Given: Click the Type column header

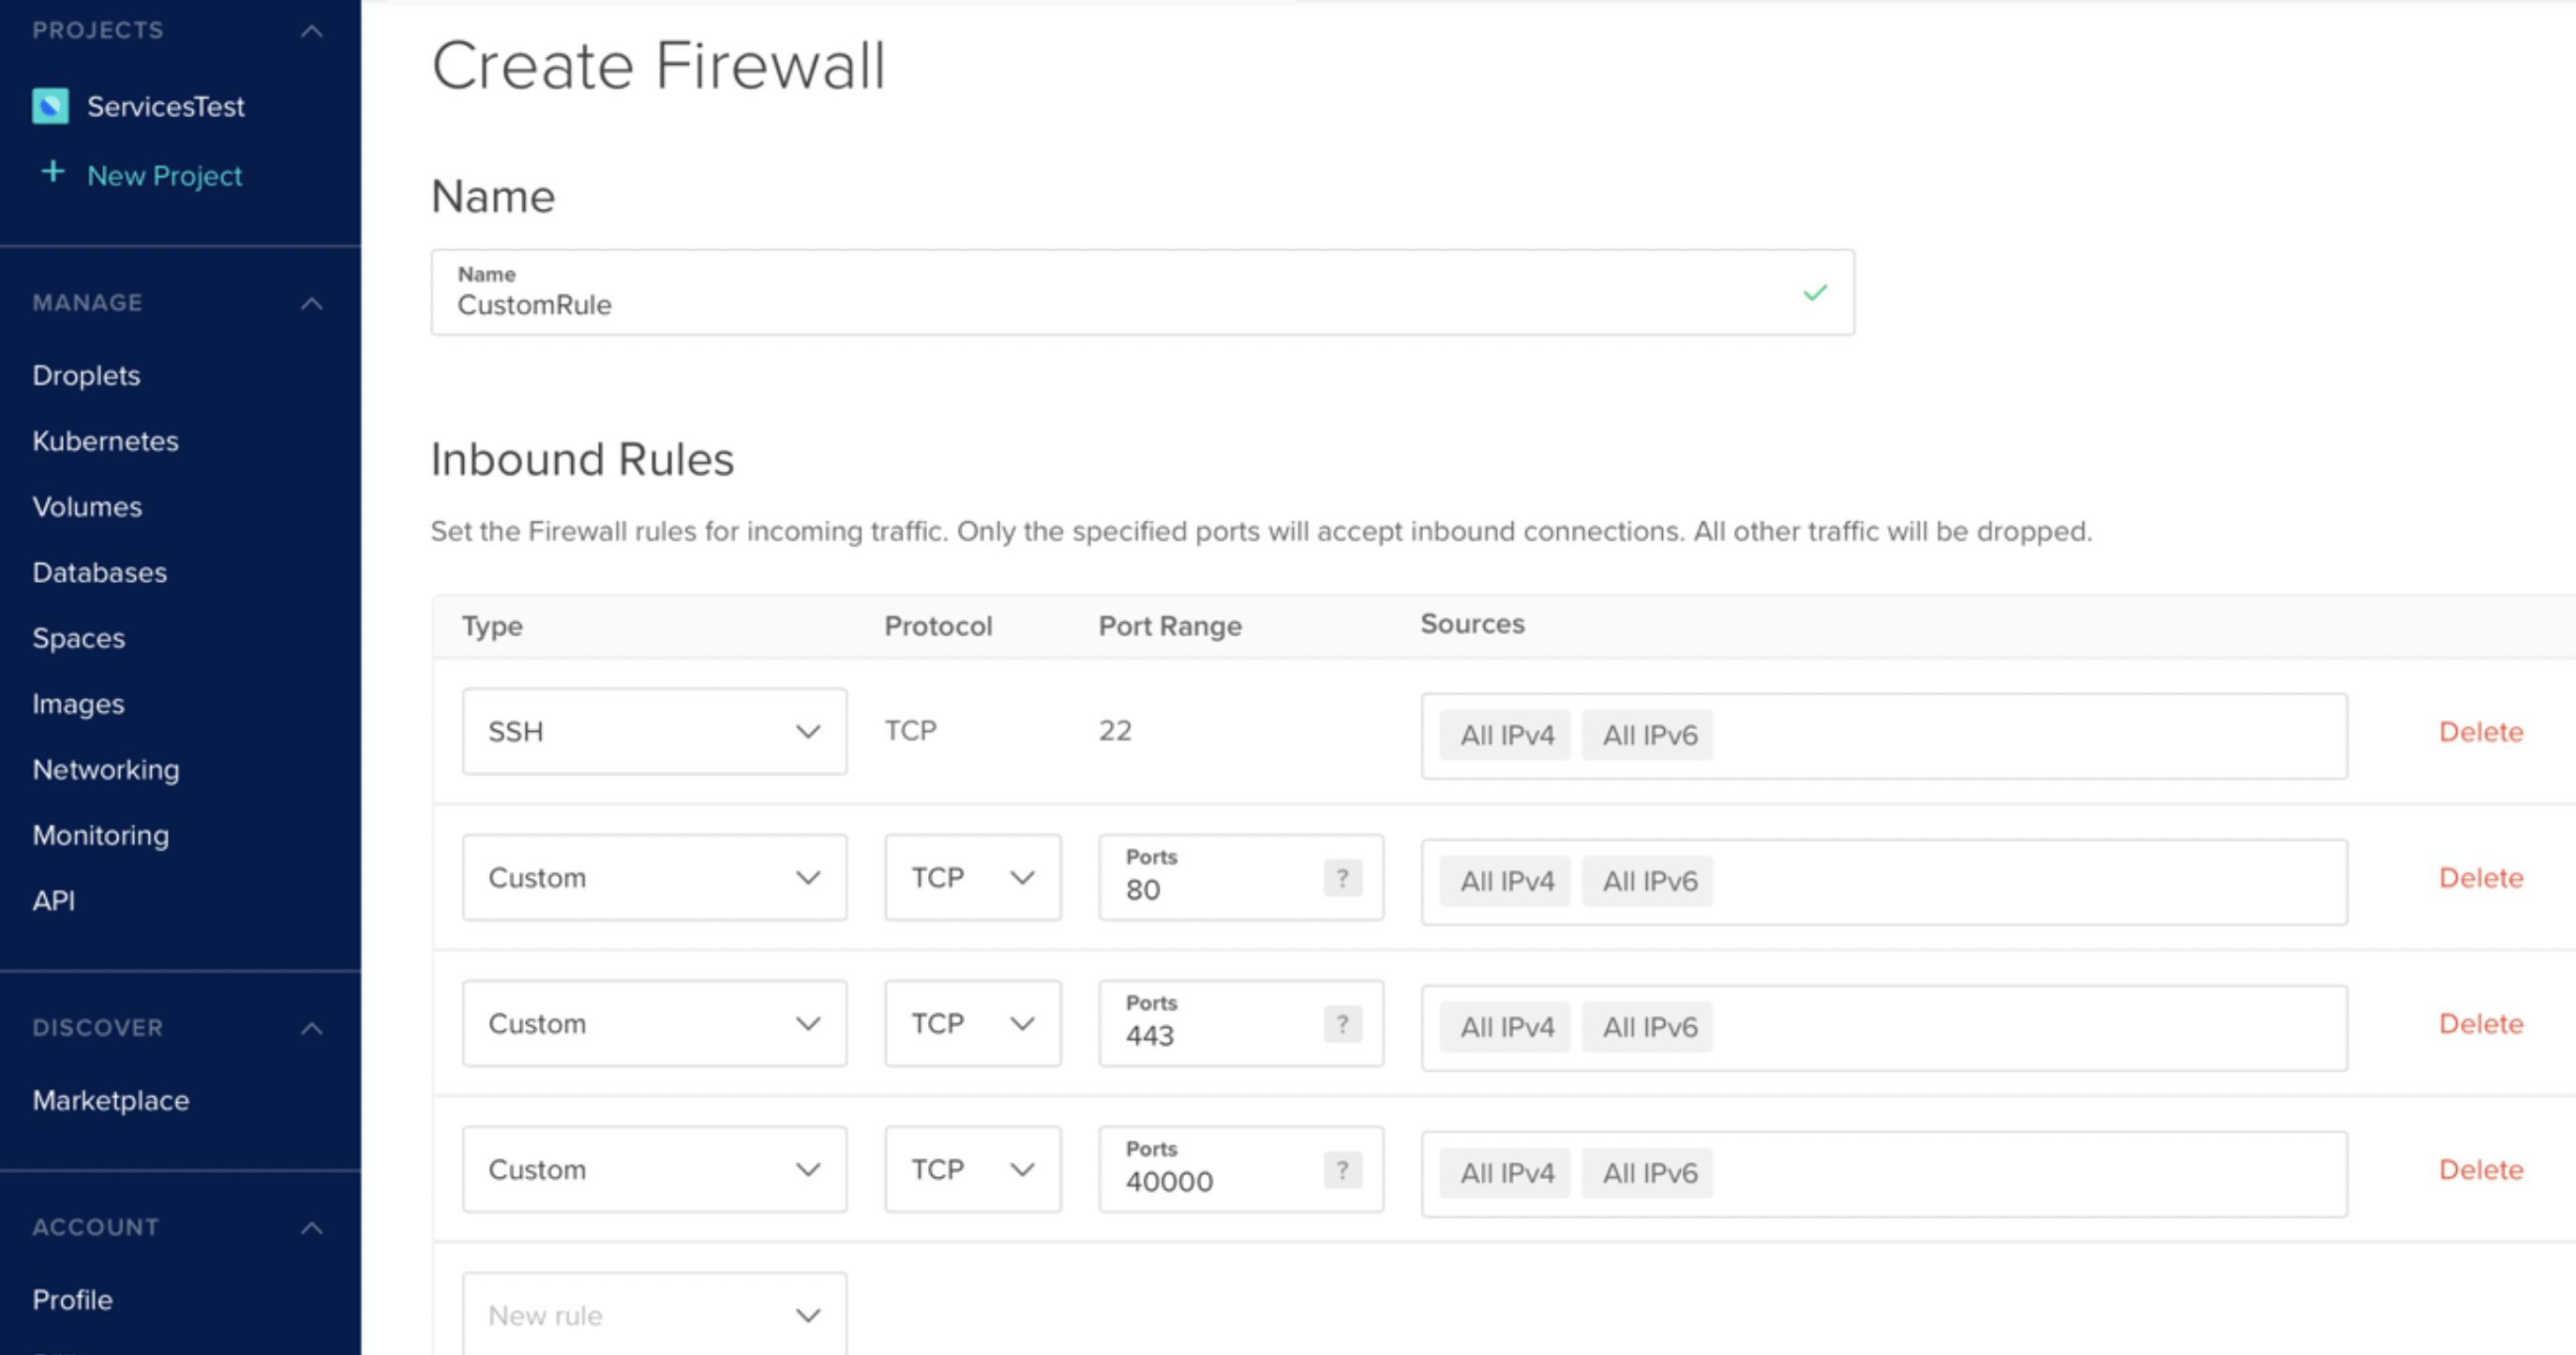Looking at the screenshot, I should point(492,627).
